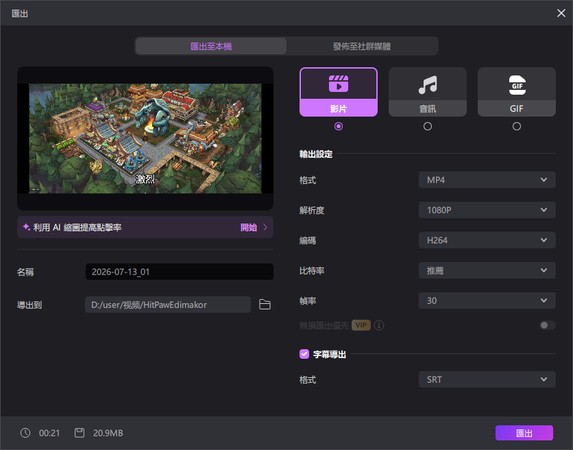
Task: Click the 導出到 path field
Action: coord(168,305)
